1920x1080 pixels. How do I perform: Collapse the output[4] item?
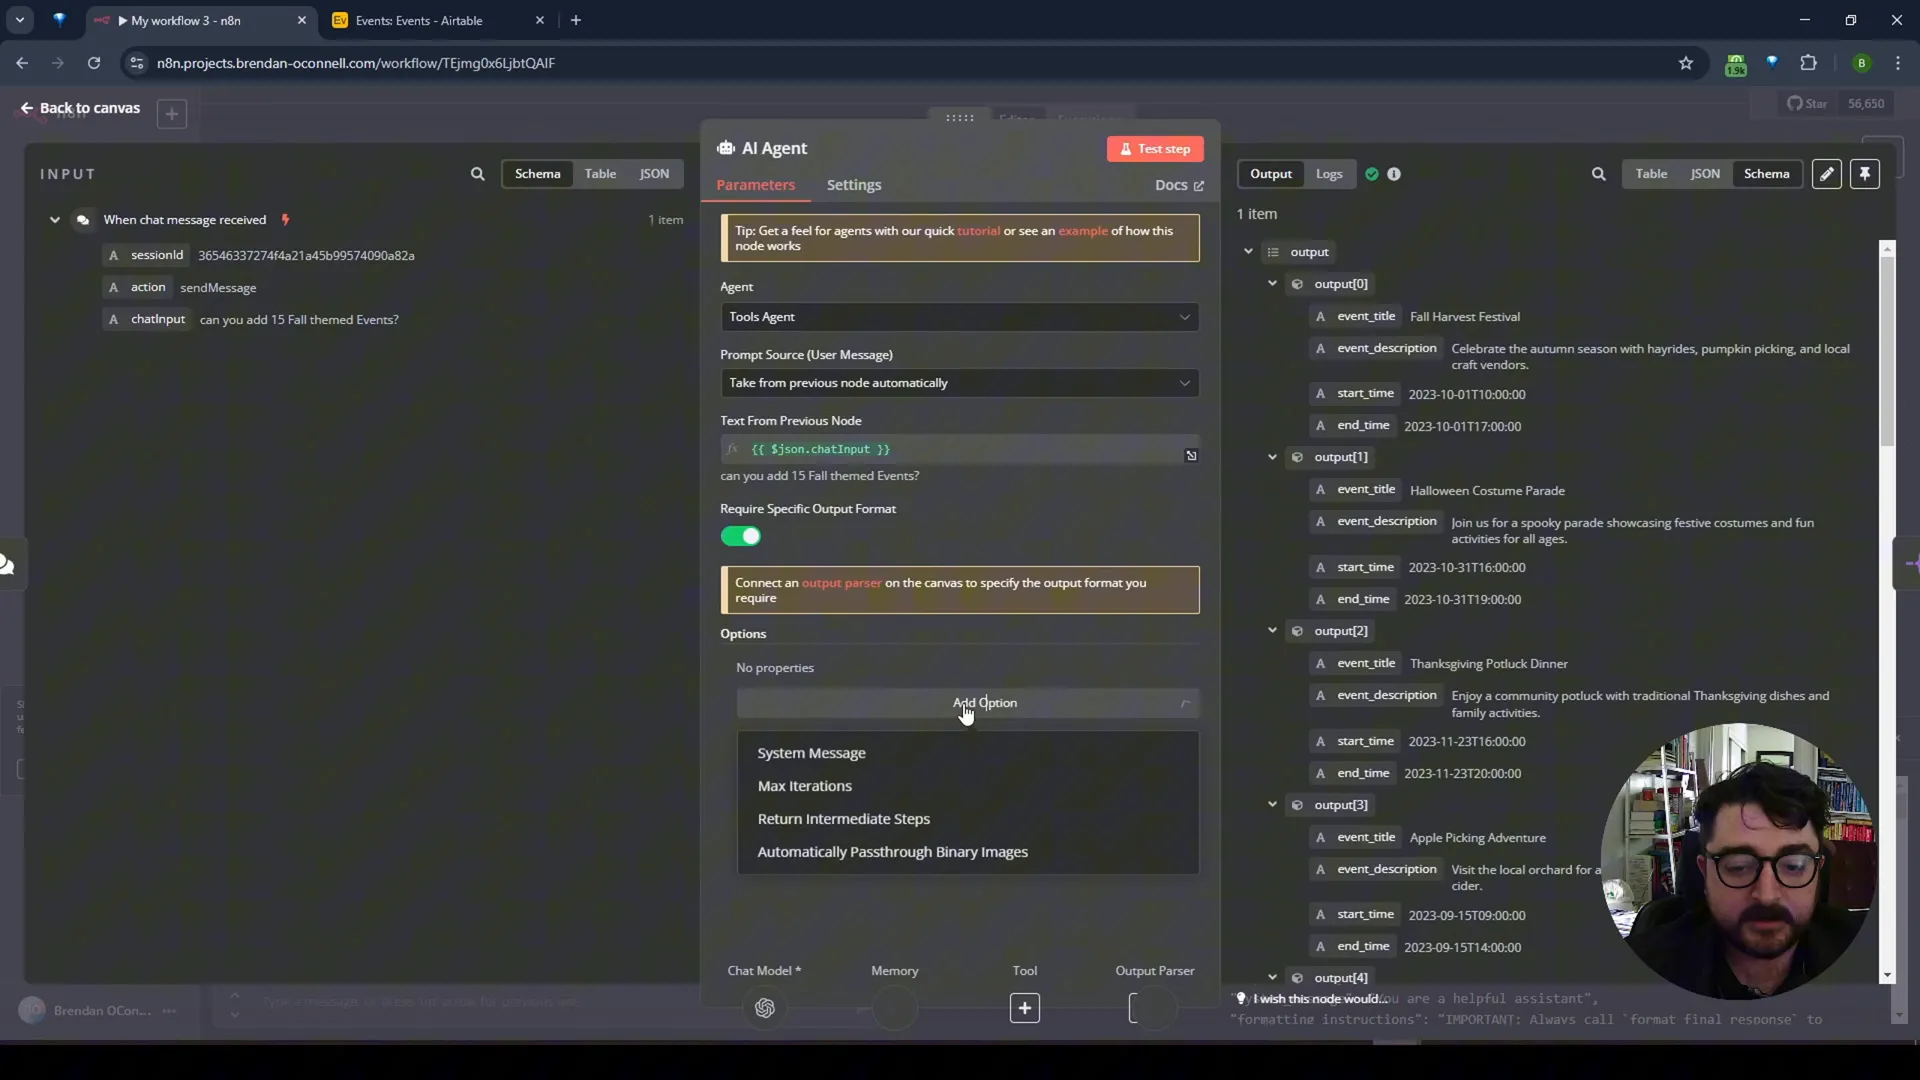pyautogui.click(x=1273, y=978)
